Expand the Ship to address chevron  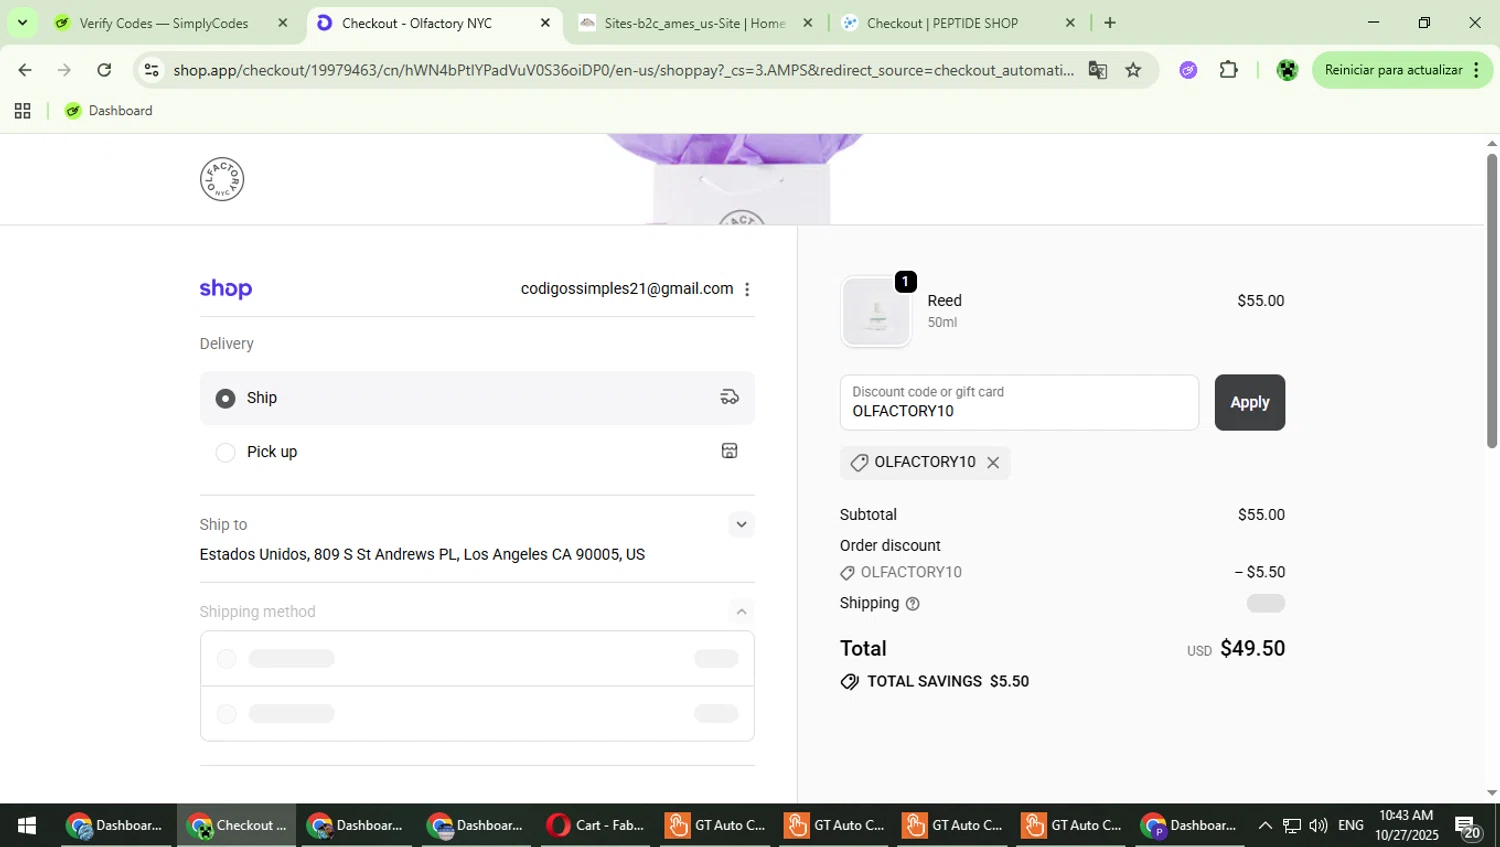tap(741, 524)
